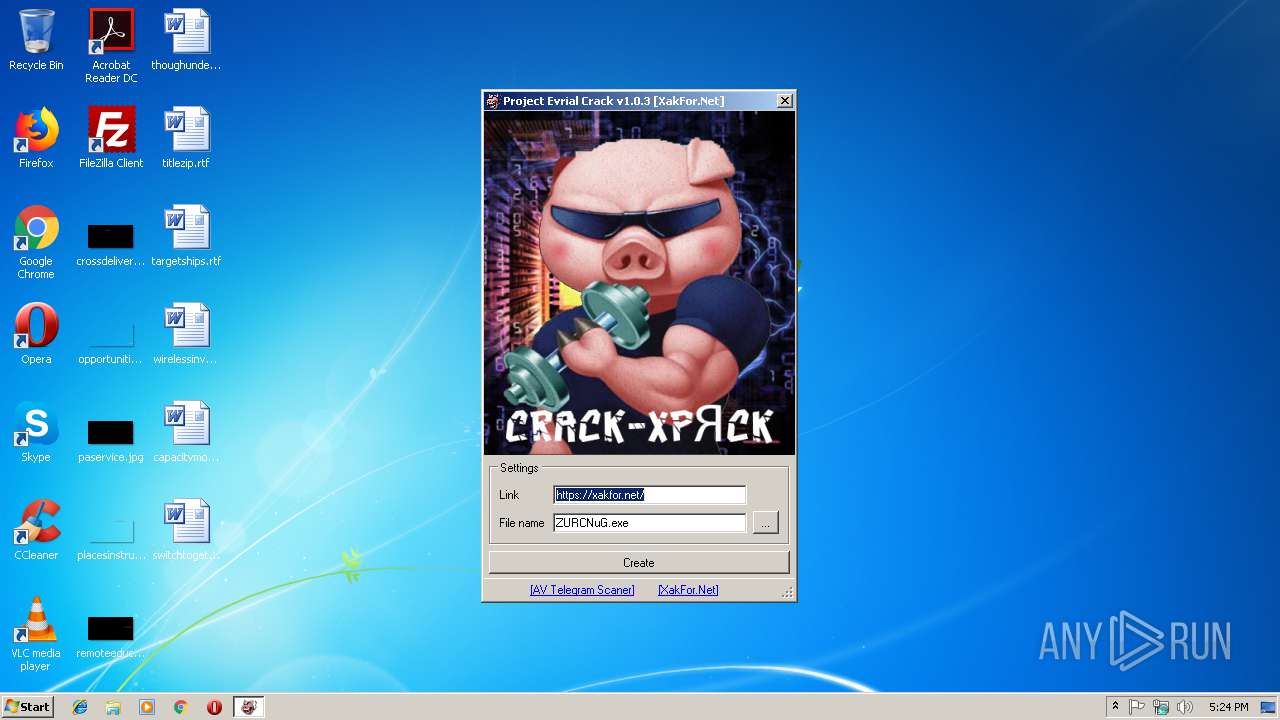Image resolution: width=1280 pixels, height=720 pixels.
Task: Click the Show desktop button
Action: click(1269, 707)
